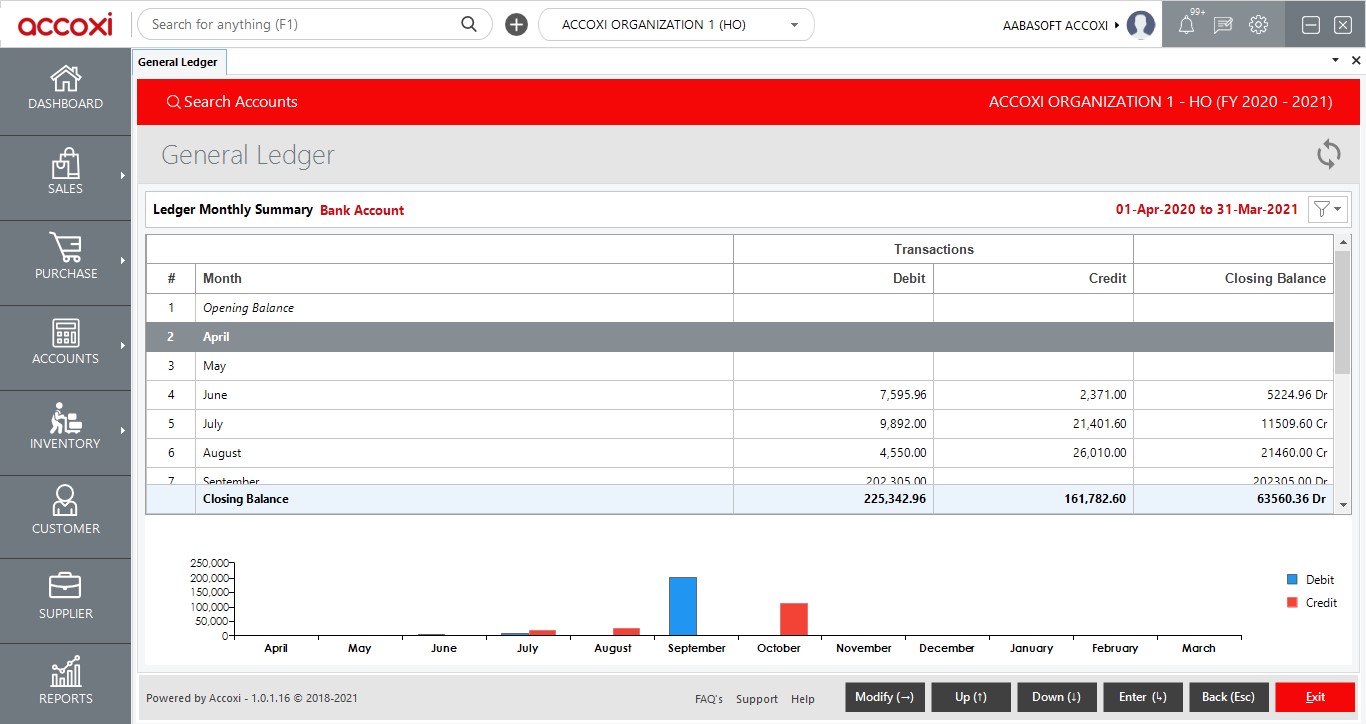Open the Accounts calculator module
Viewport: 1366px width, 724px height.
pos(65,343)
